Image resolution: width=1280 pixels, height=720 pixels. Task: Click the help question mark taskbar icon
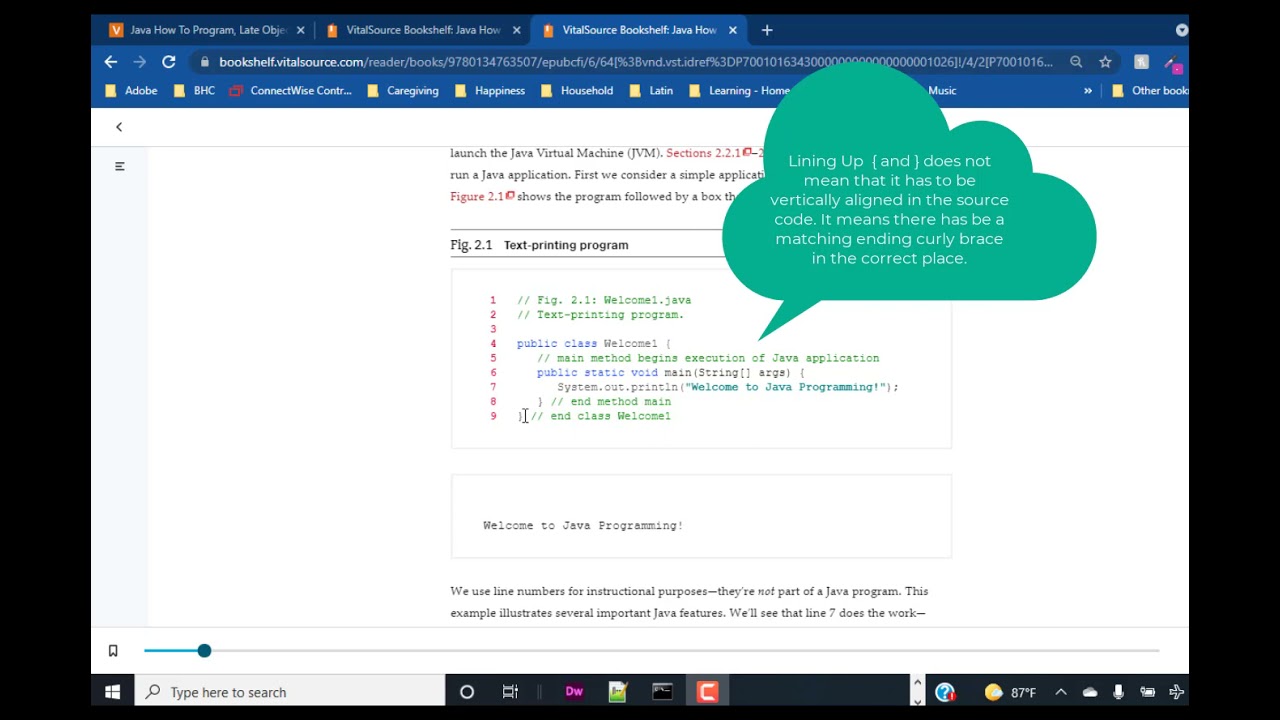pos(945,692)
